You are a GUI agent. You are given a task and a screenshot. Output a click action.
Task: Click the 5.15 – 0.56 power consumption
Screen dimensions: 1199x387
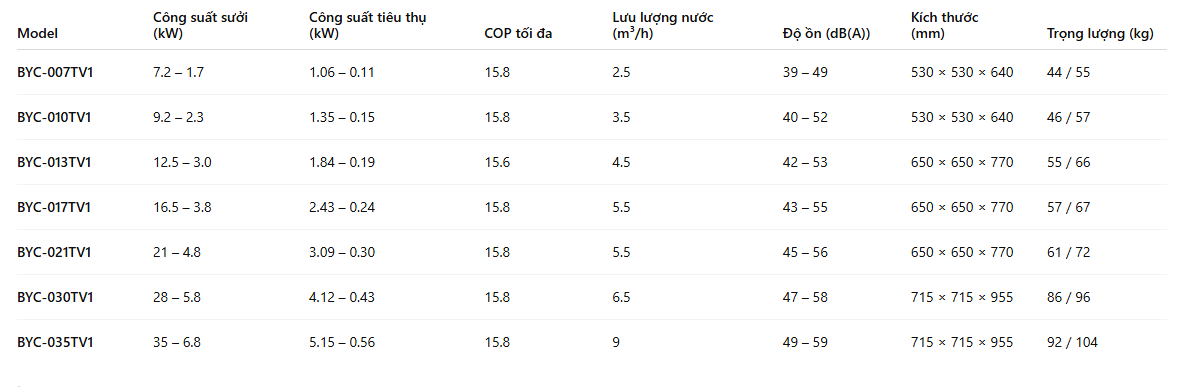point(342,343)
